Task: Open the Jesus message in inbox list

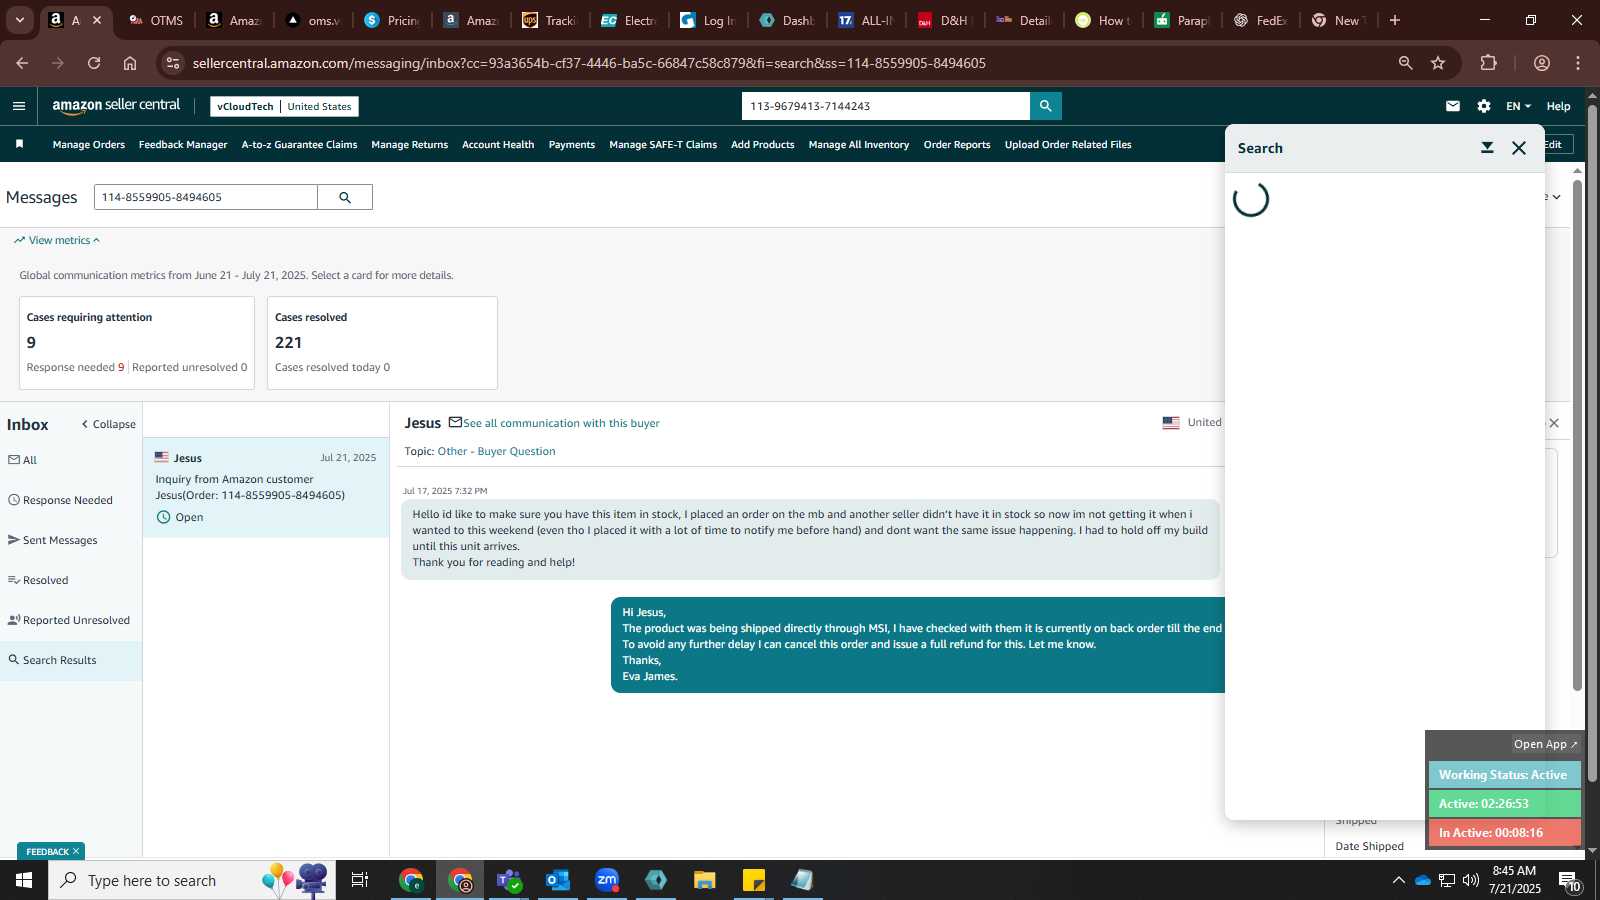Action: tap(266, 488)
